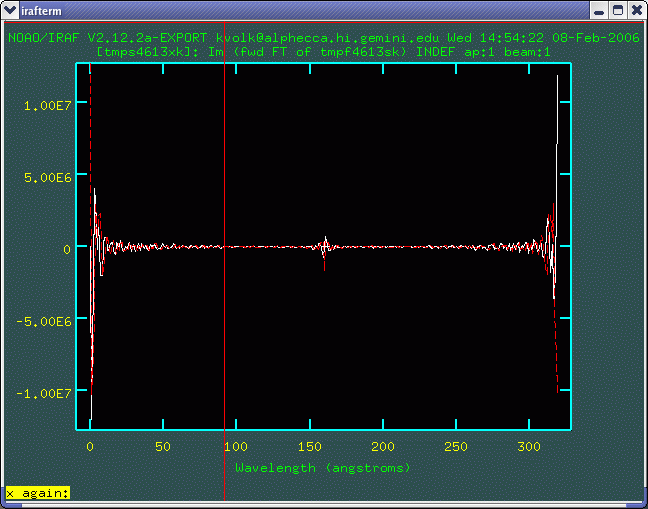Click the 5.00E6 y-axis label
Image resolution: width=648 pixels, height=509 pixels.
[48, 178]
